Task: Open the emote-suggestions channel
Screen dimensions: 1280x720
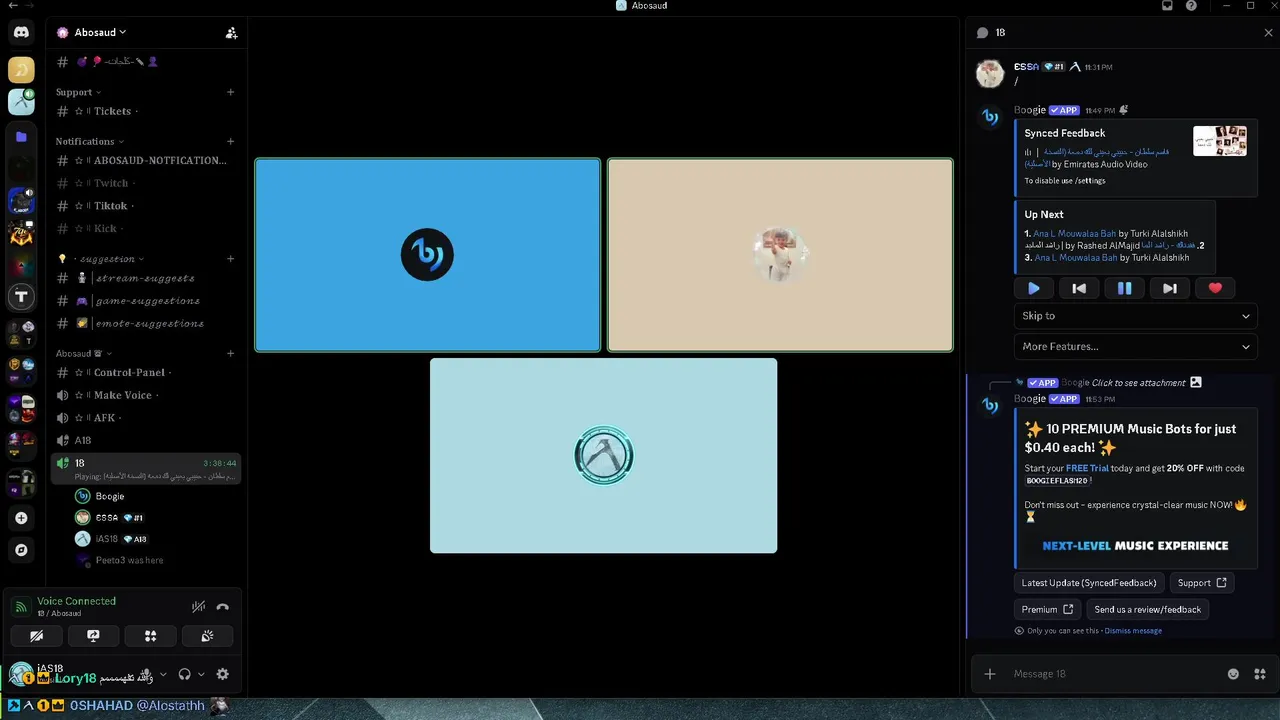Action: point(146,324)
